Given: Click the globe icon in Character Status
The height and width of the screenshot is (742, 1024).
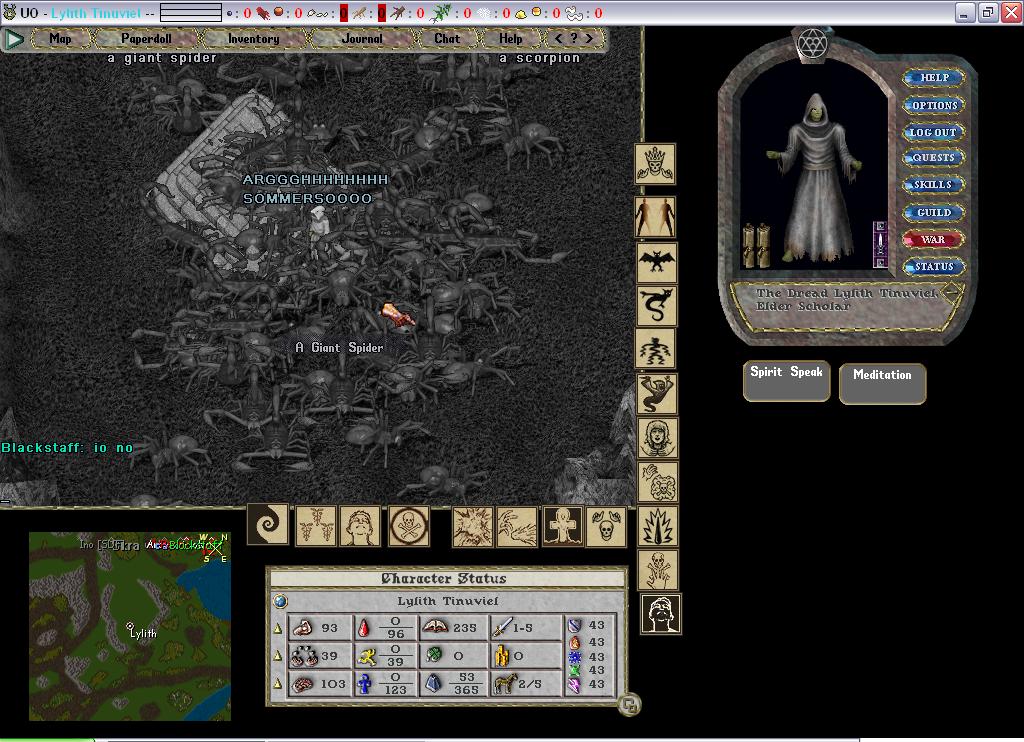Looking at the screenshot, I should tap(280, 601).
